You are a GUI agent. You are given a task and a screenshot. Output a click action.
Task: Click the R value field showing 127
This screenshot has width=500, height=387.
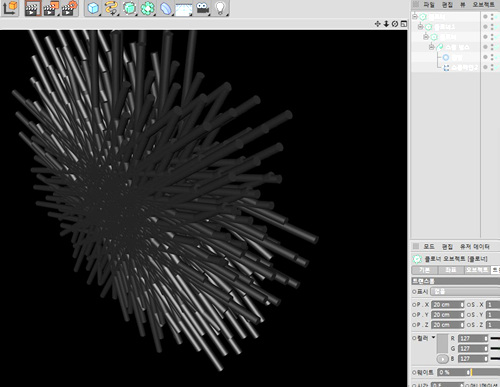point(473,338)
